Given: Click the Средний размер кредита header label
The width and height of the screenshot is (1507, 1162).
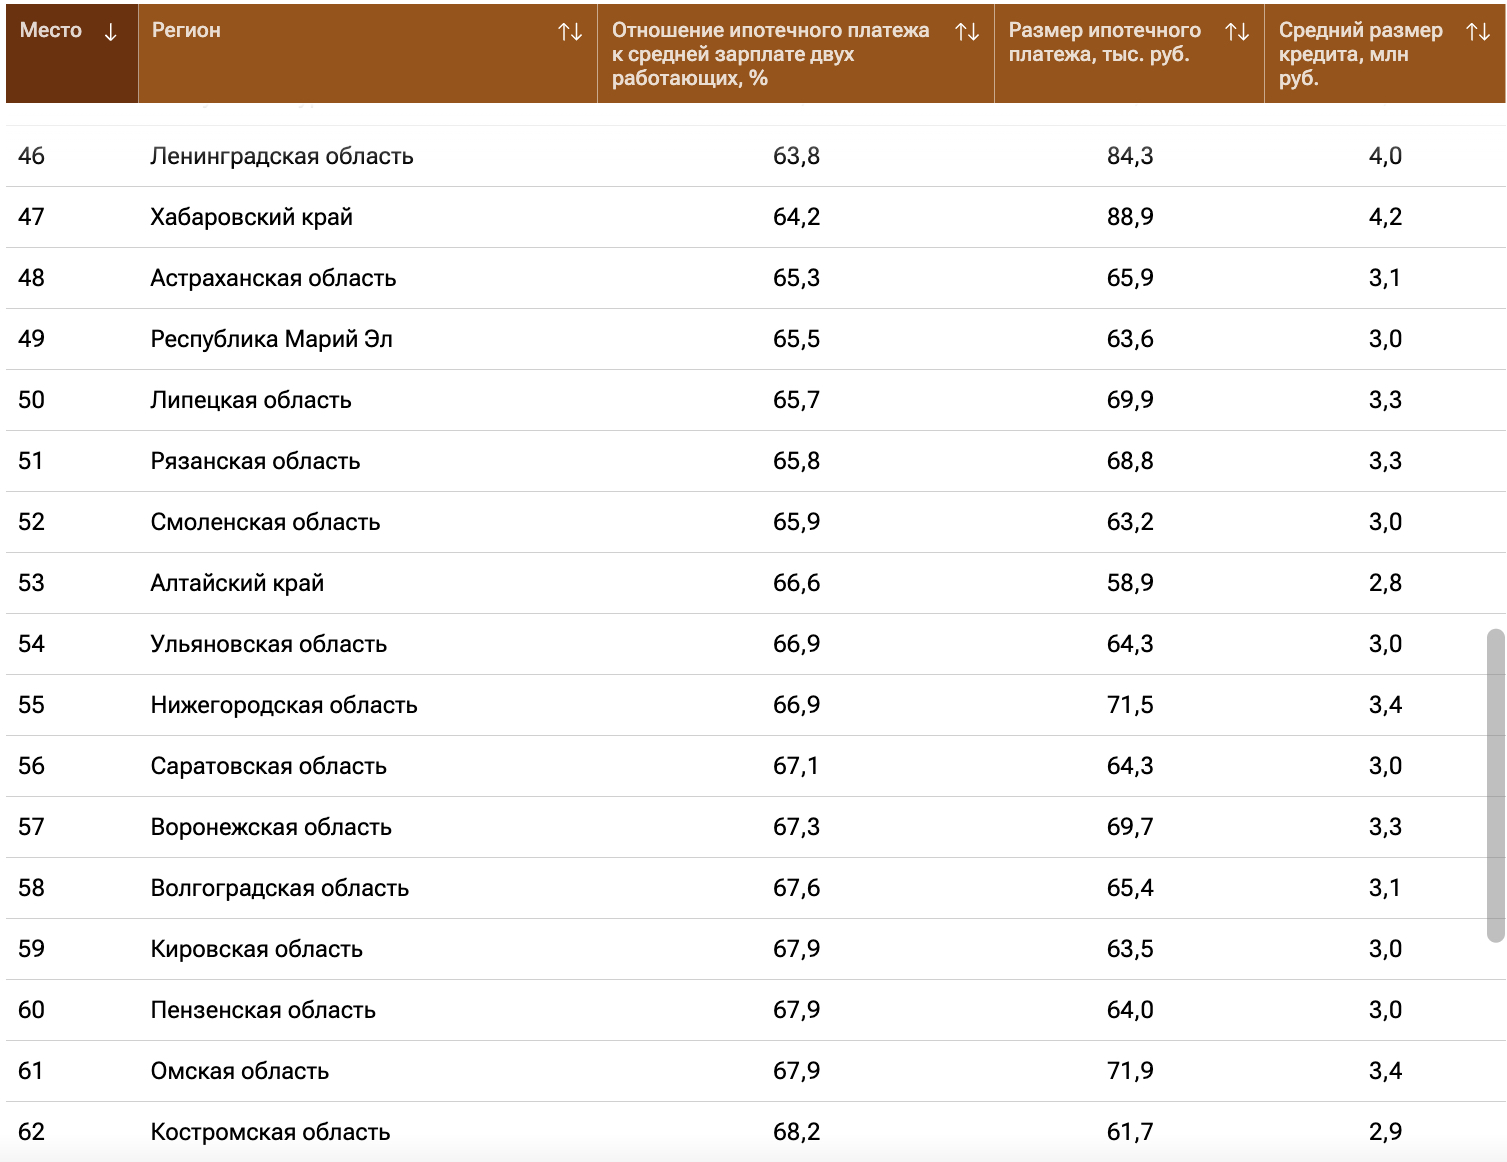Looking at the screenshot, I should click(x=1359, y=54).
